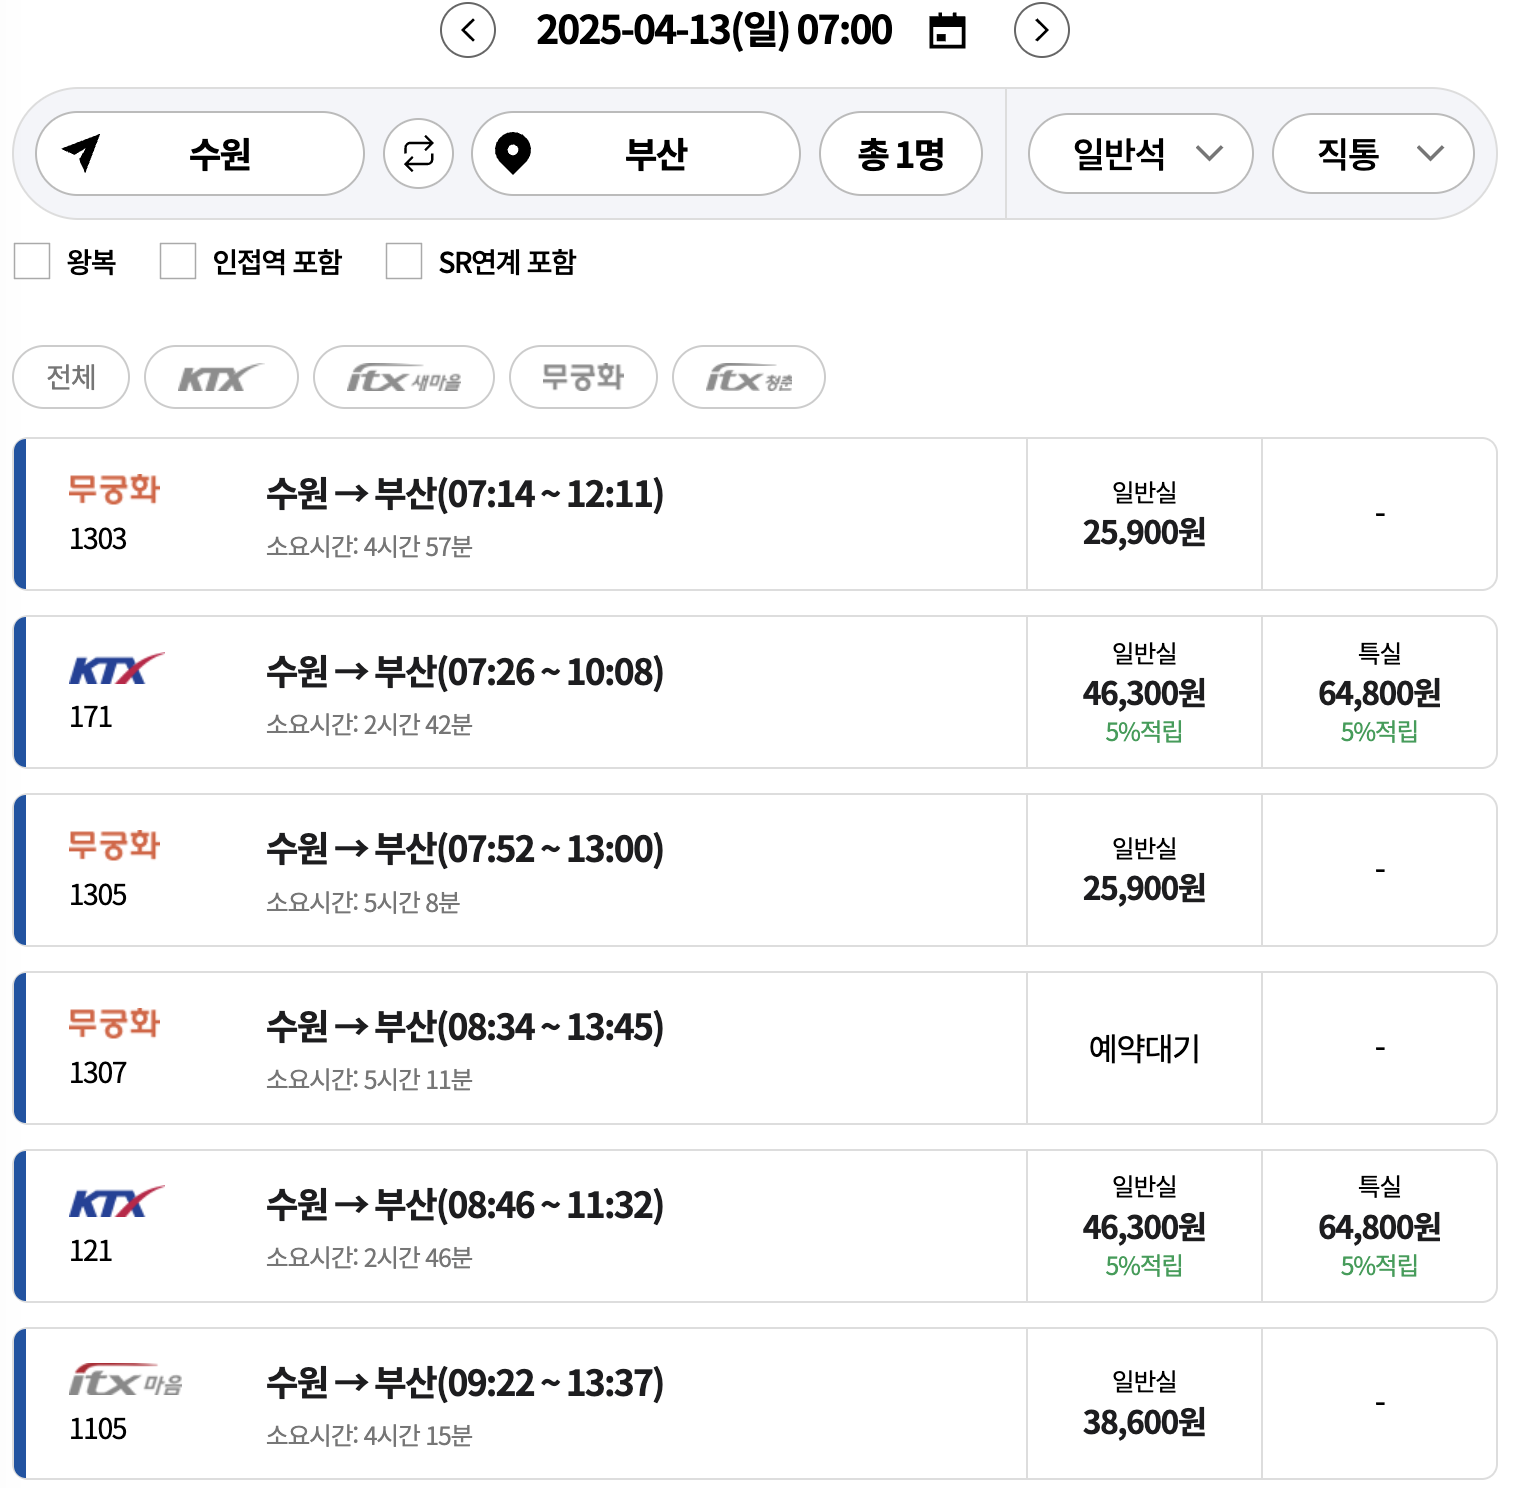
Task: Select 일반실 46,300원 for KTX 171
Action: 1144,692
